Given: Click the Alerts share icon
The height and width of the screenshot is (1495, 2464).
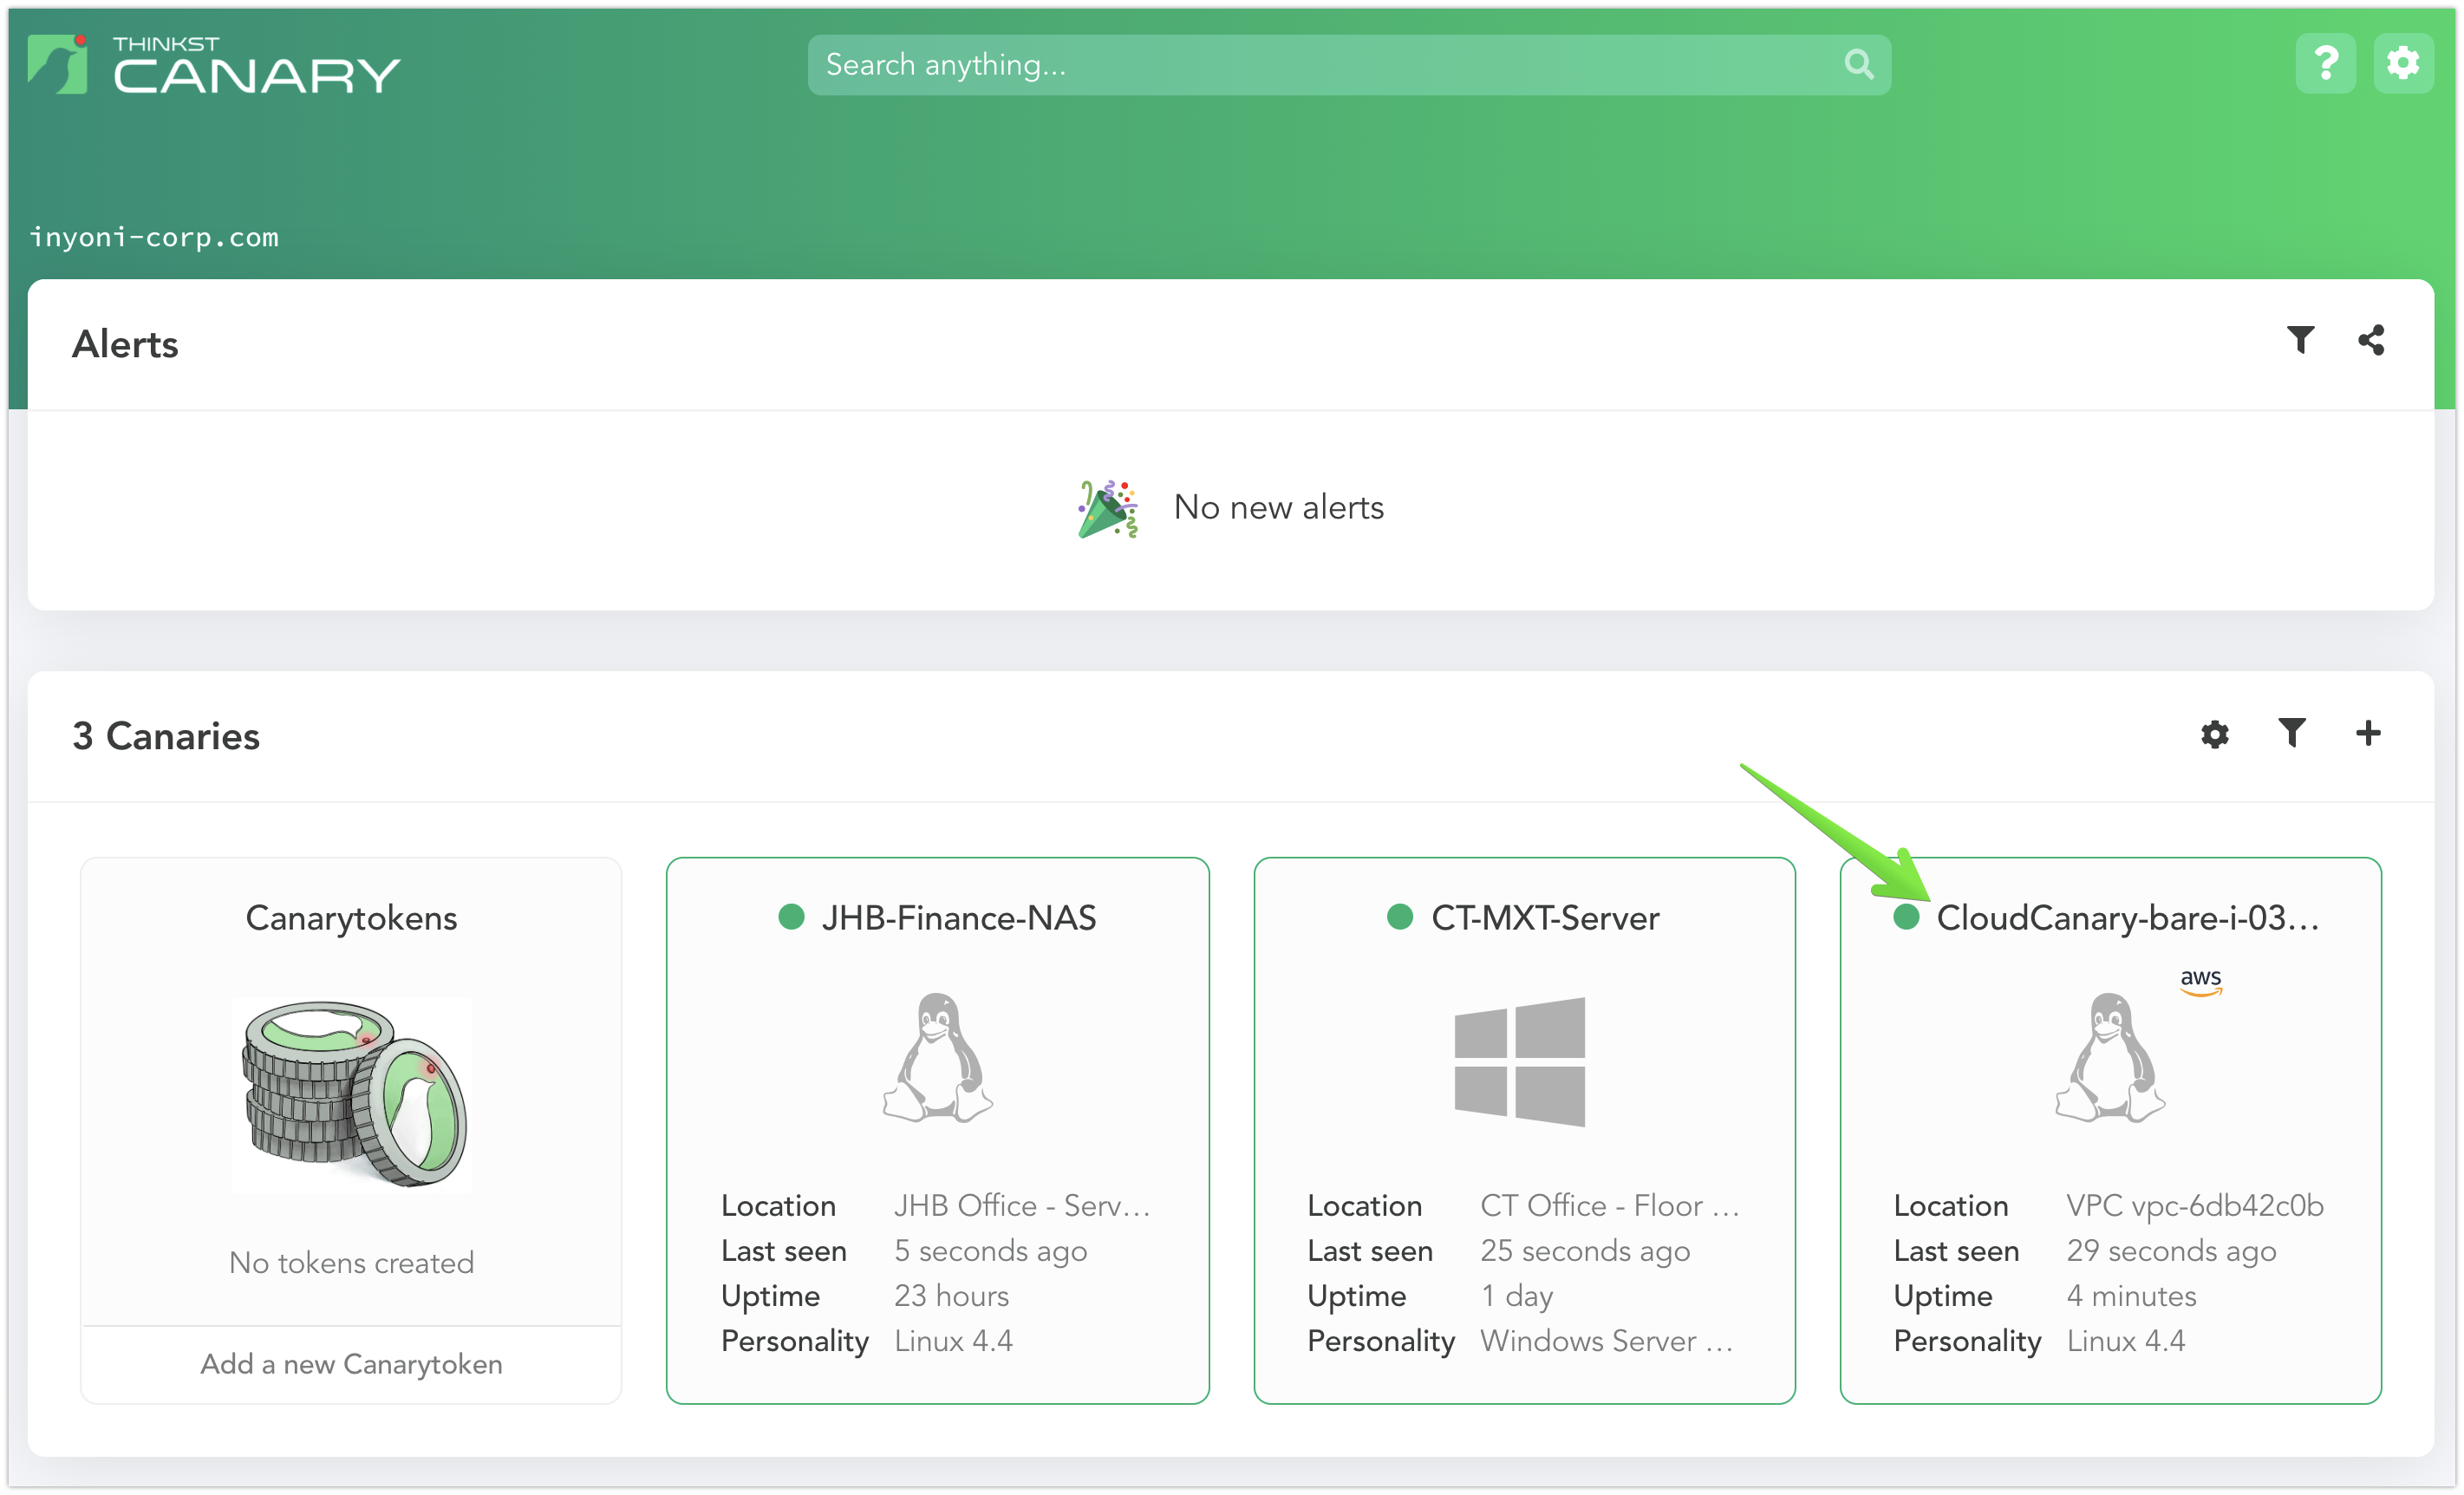Looking at the screenshot, I should (2371, 340).
